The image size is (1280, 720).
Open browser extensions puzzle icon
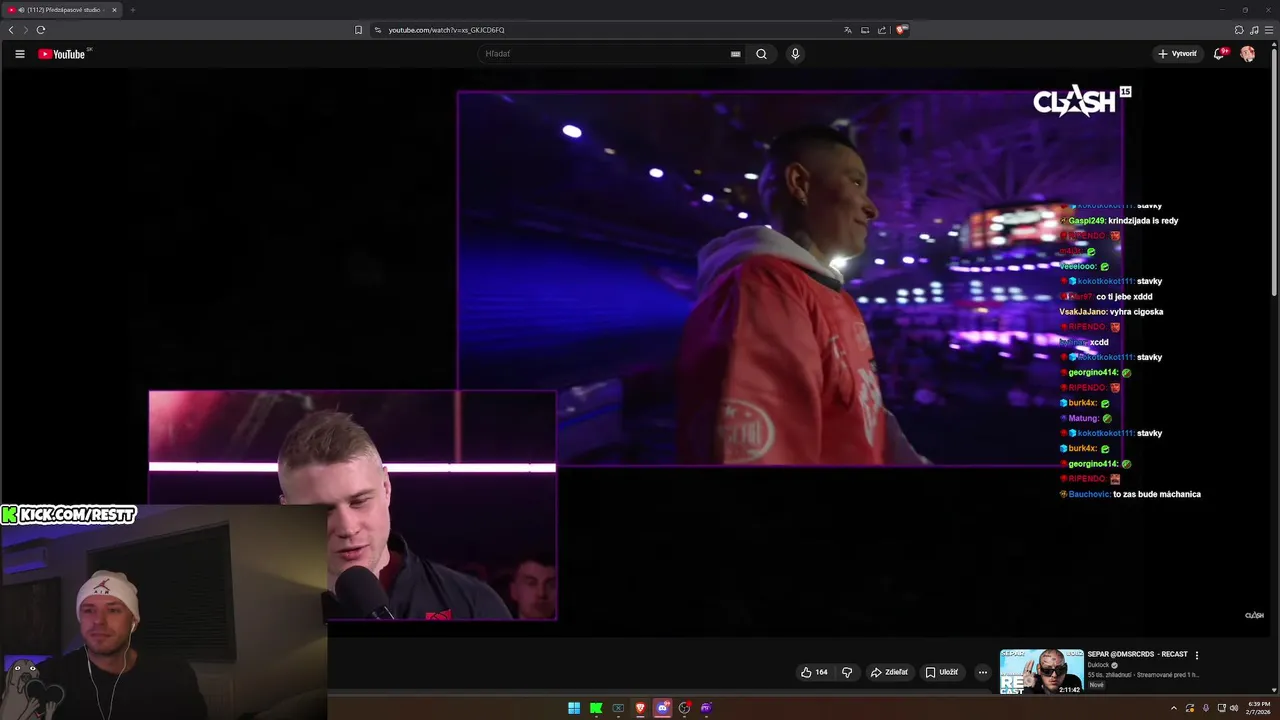(x=1239, y=30)
